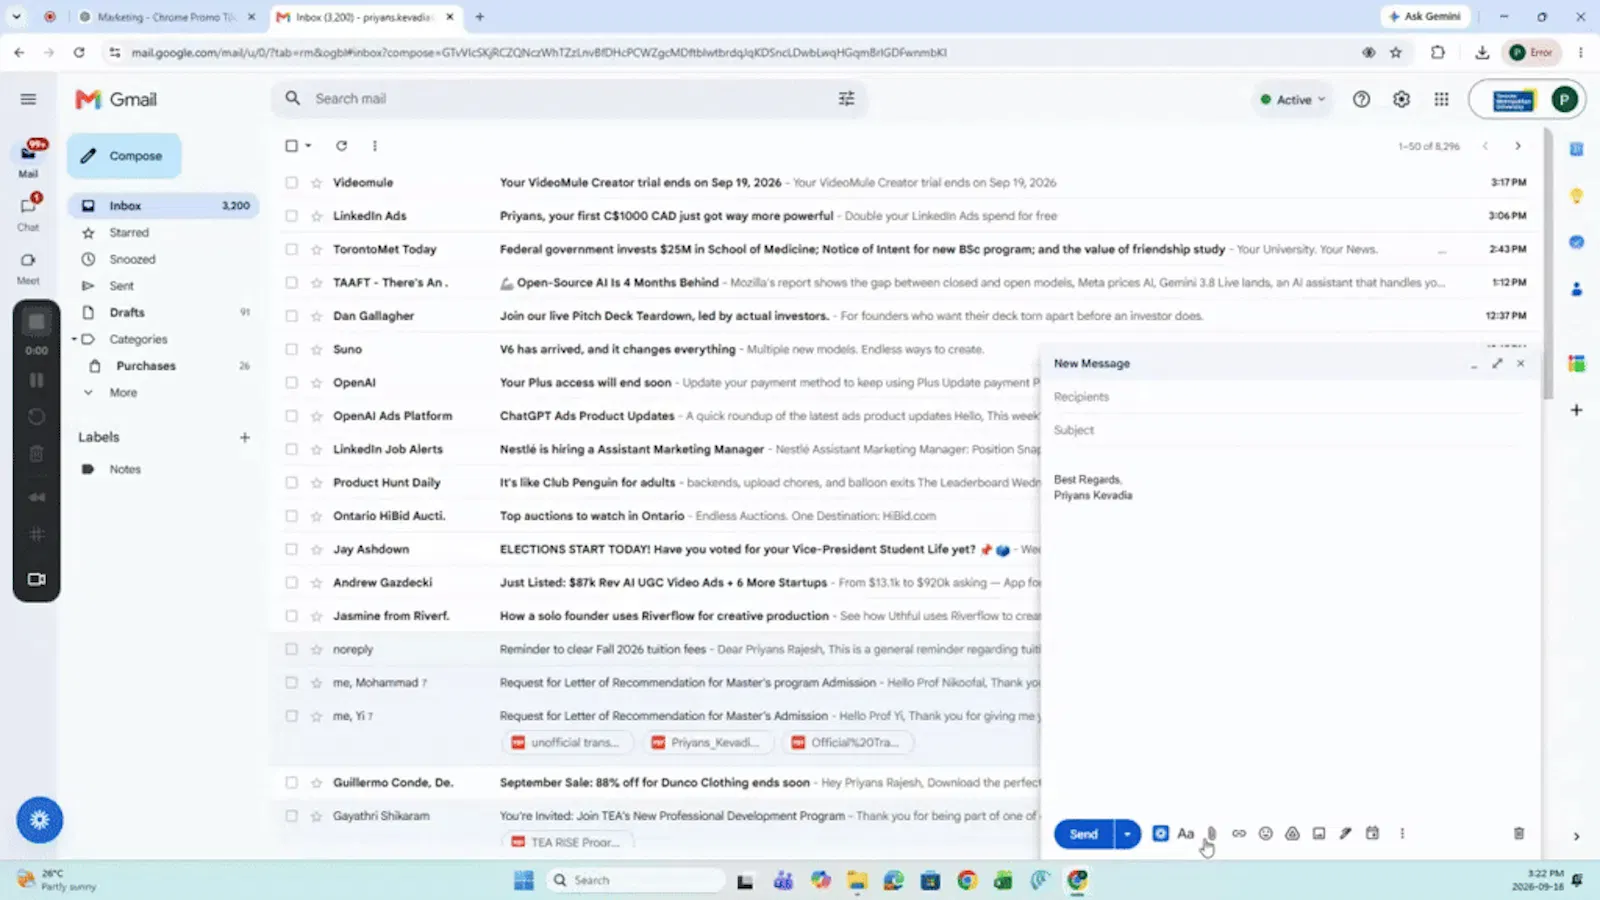The image size is (1600, 900).
Task: Show the side panel toggle arrow
Action: coord(1576,836)
